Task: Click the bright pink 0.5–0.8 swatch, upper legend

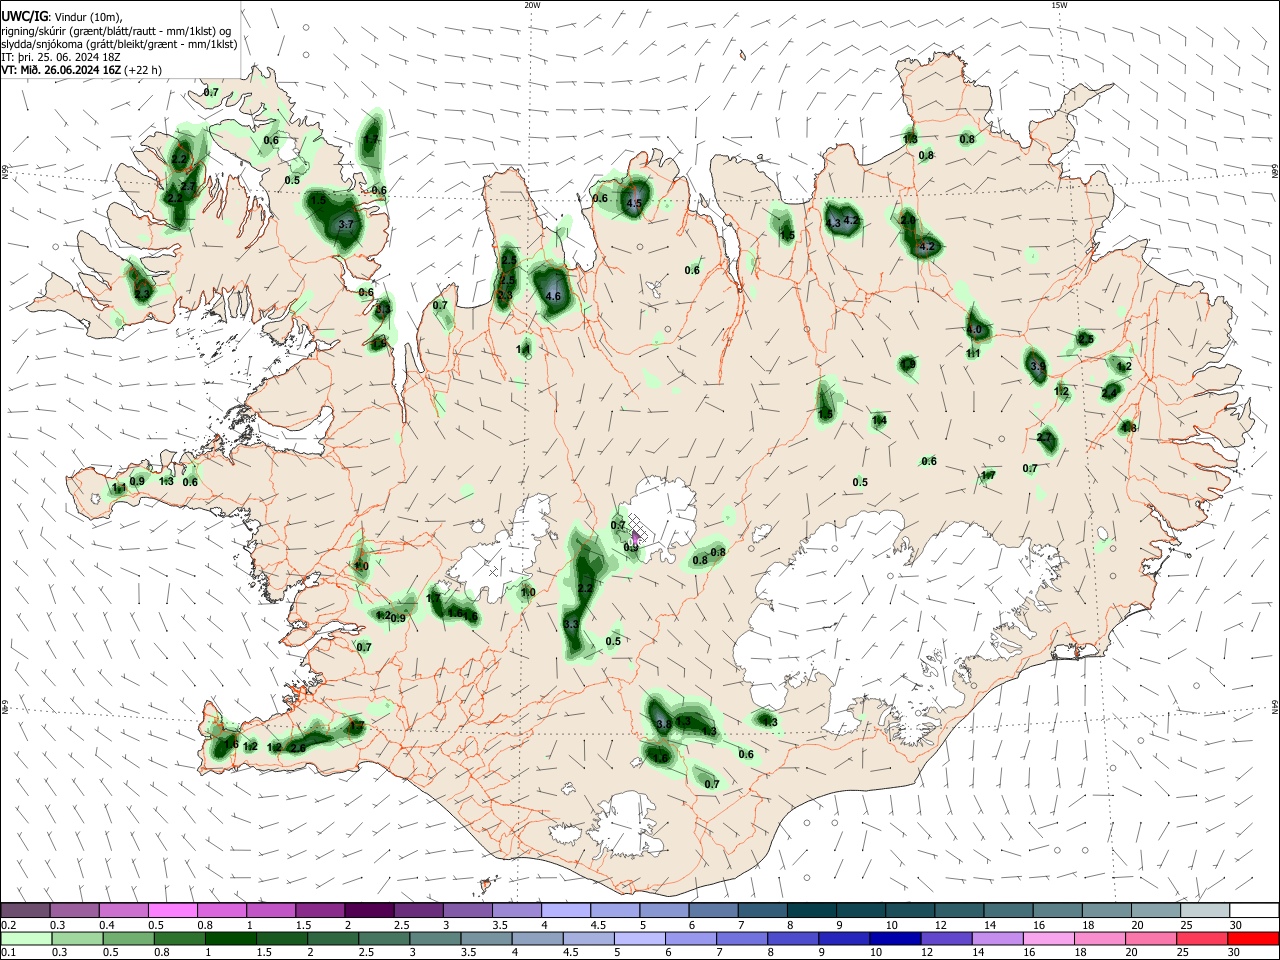Action: [x=172, y=911]
